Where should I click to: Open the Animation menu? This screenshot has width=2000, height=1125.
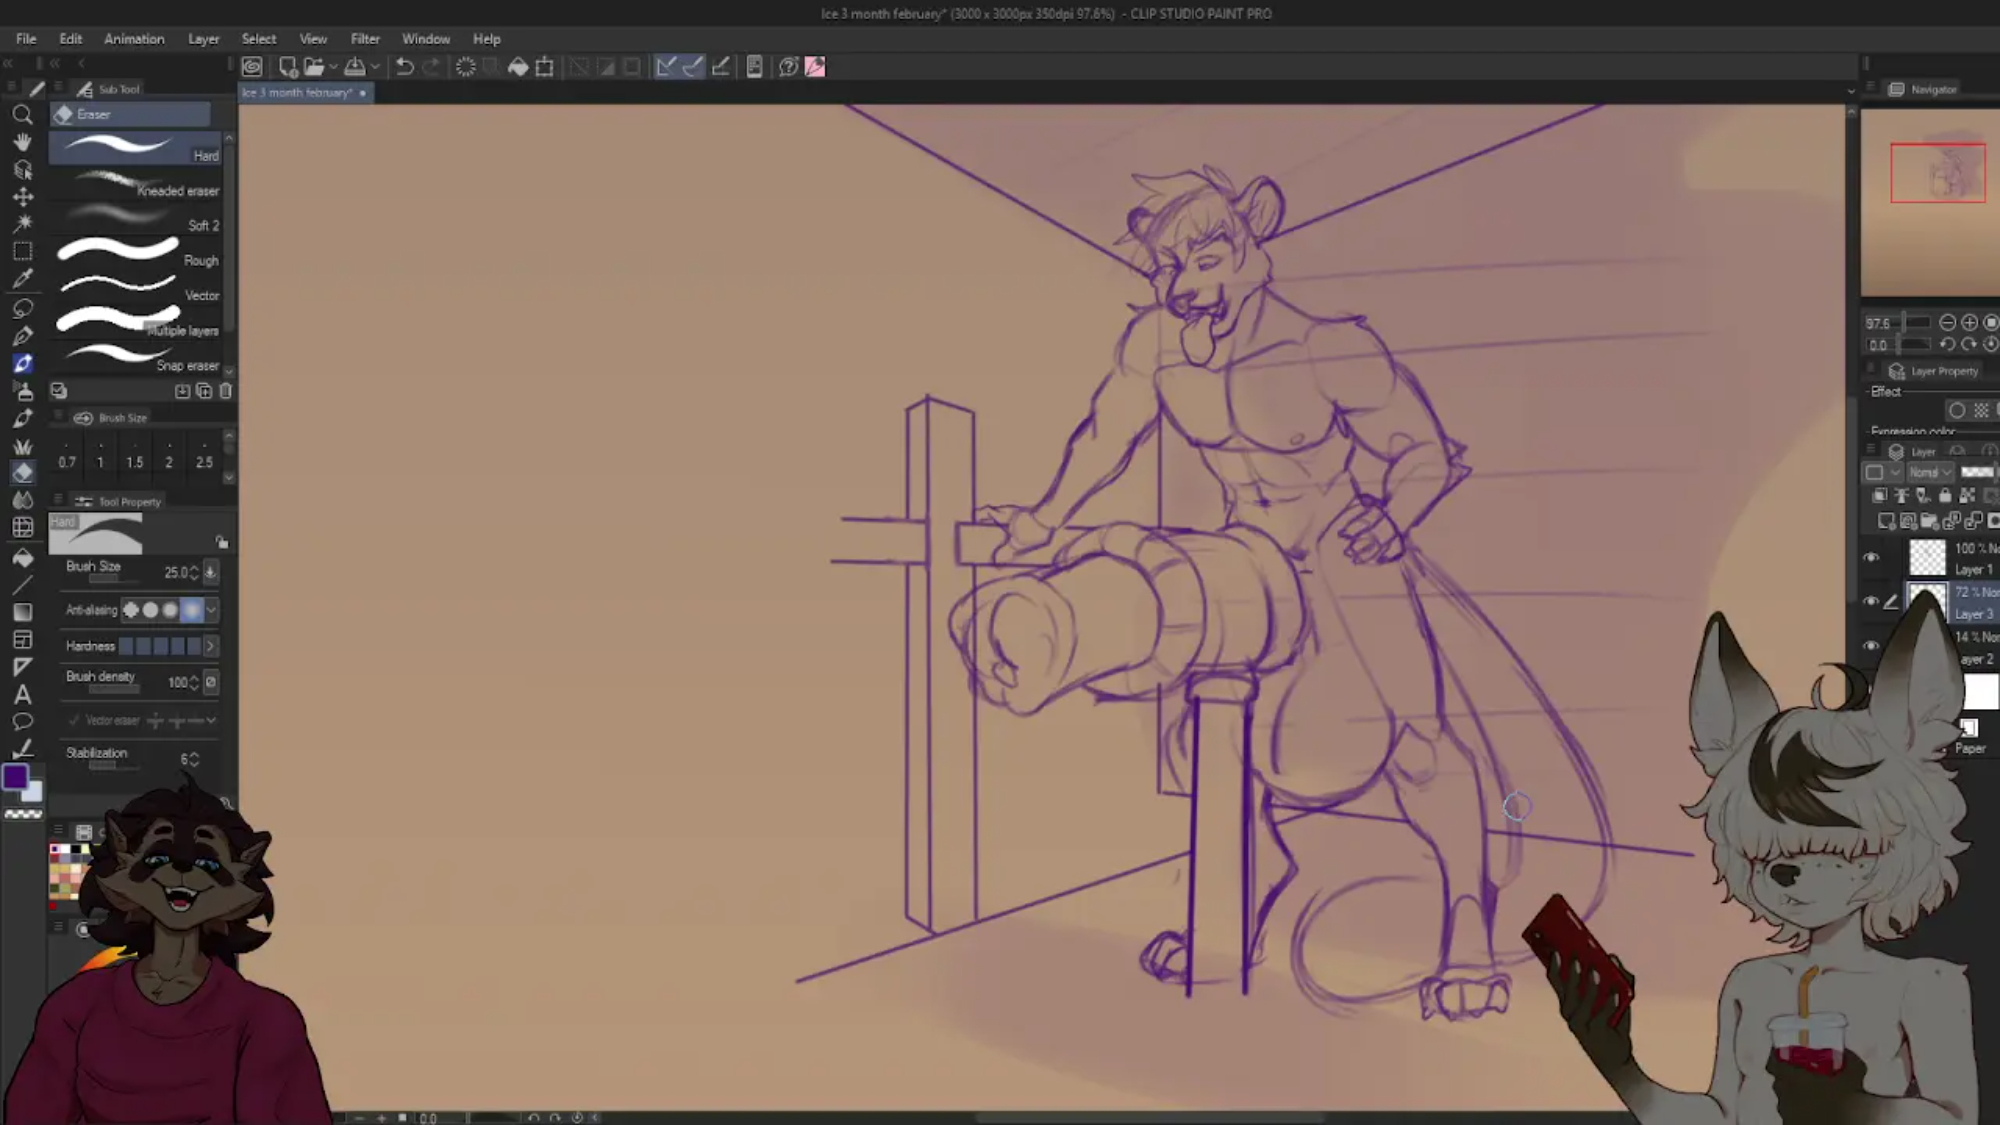(134, 39)
